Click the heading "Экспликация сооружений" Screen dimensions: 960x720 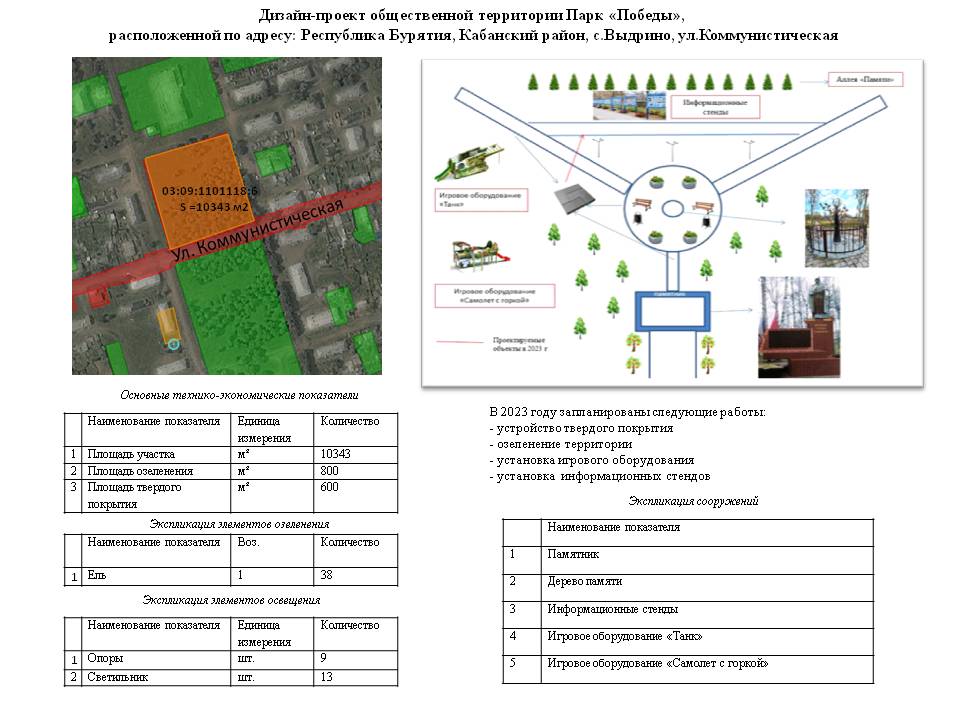point(693,501)
